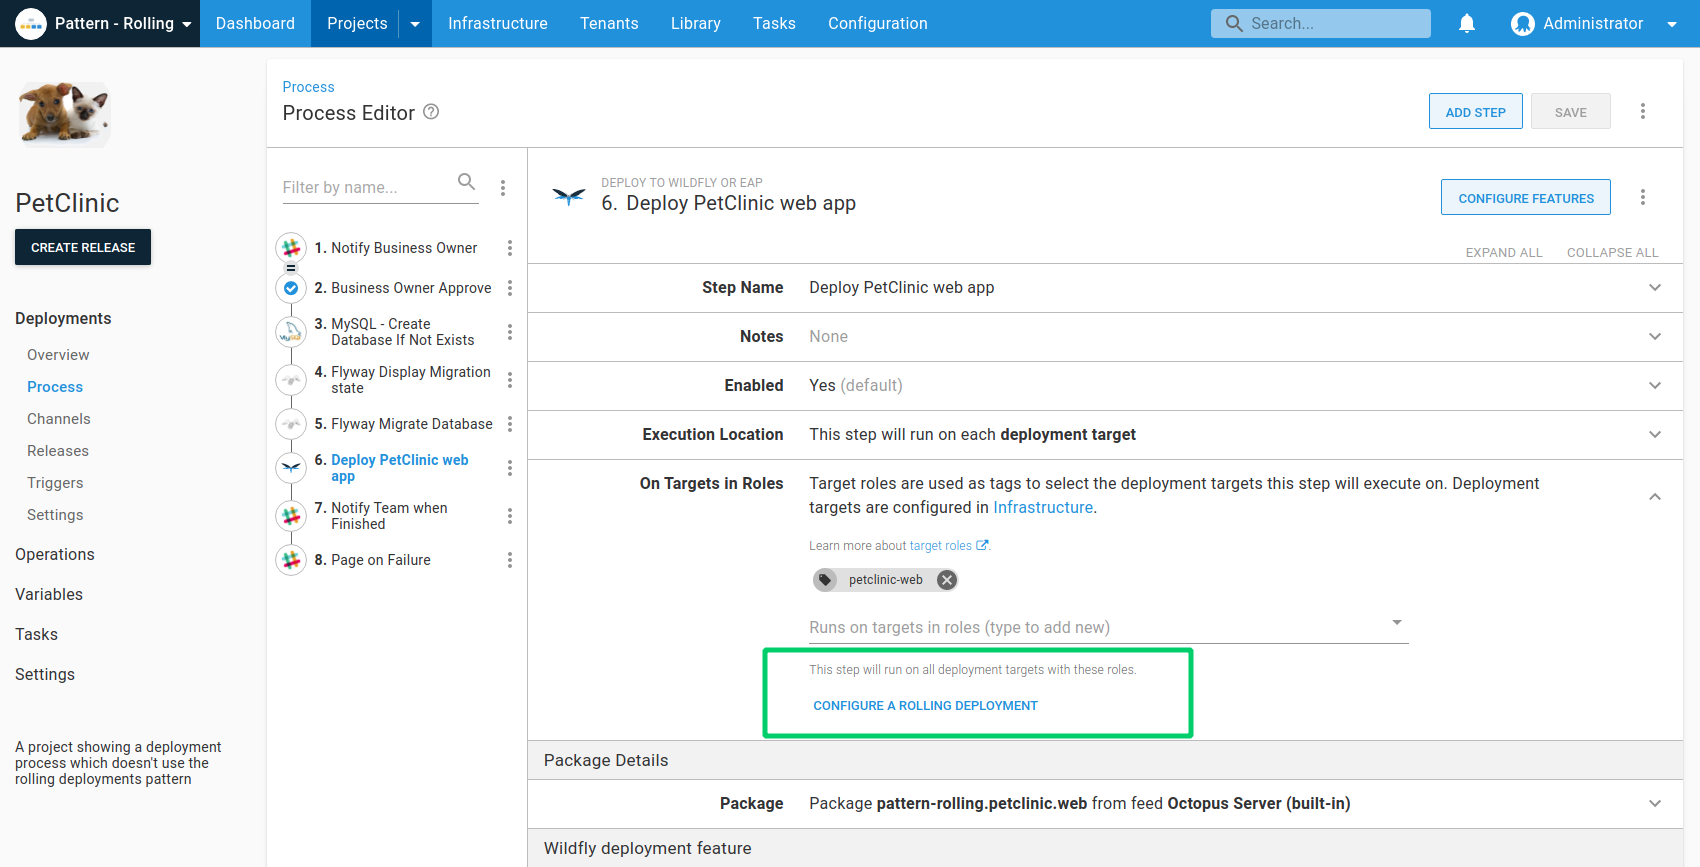Screen dimensions: 1700x867
Task: Click the help icon beside Process Editor
Action: tap(431, 112)
